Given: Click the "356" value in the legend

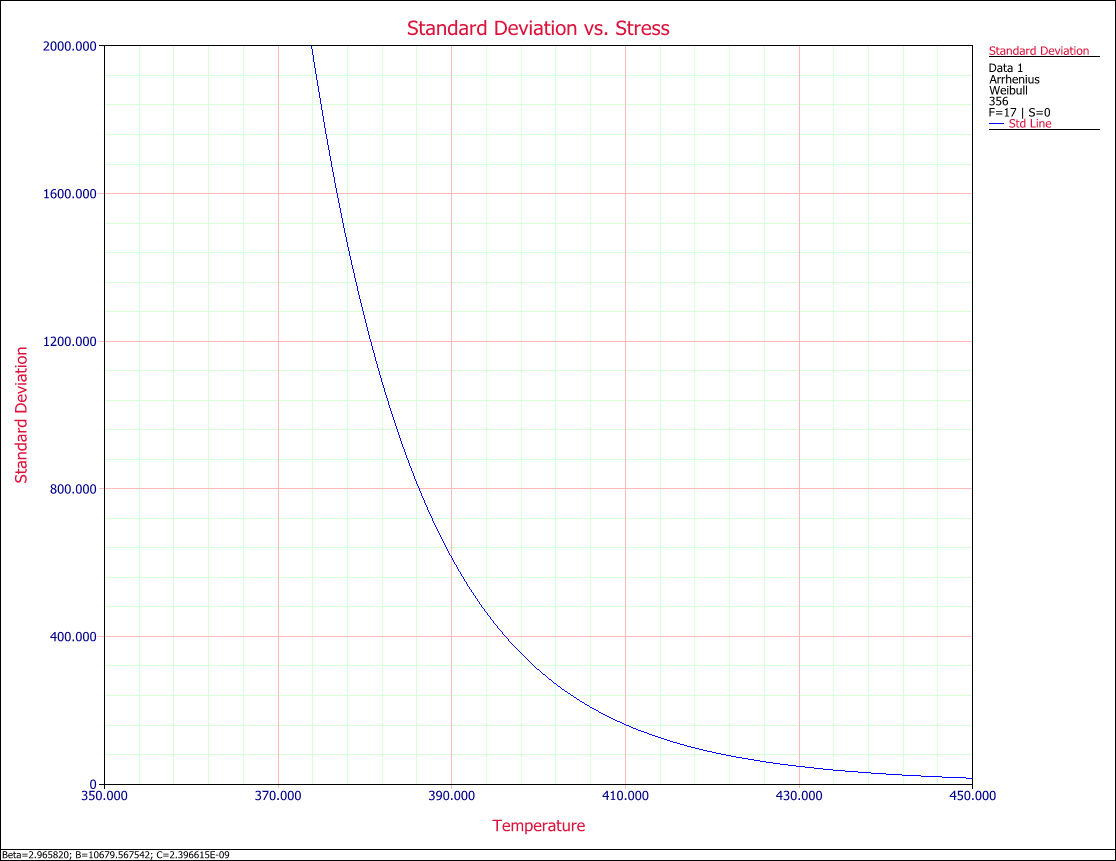Looking at the screenshot, I should 998,101.
